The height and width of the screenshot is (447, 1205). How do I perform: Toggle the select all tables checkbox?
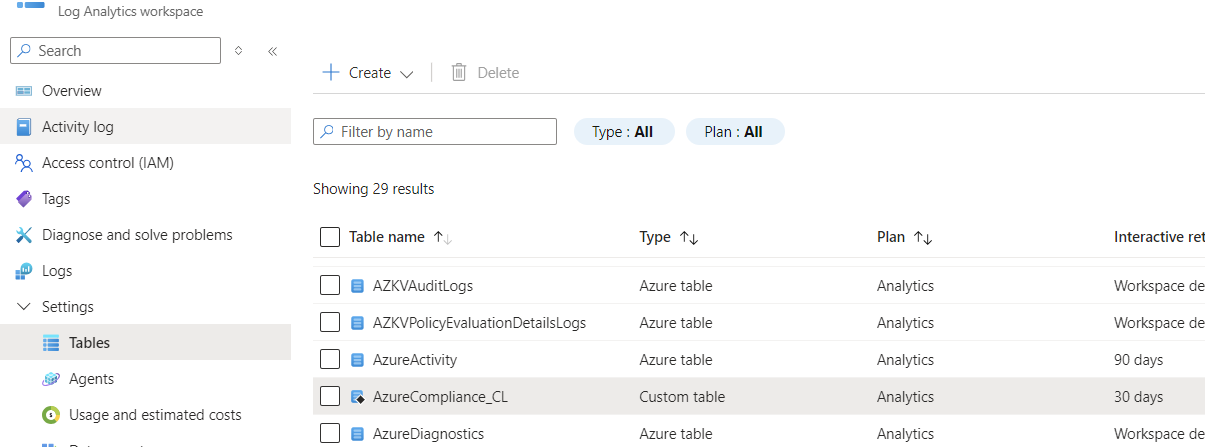tap(330, 237)
